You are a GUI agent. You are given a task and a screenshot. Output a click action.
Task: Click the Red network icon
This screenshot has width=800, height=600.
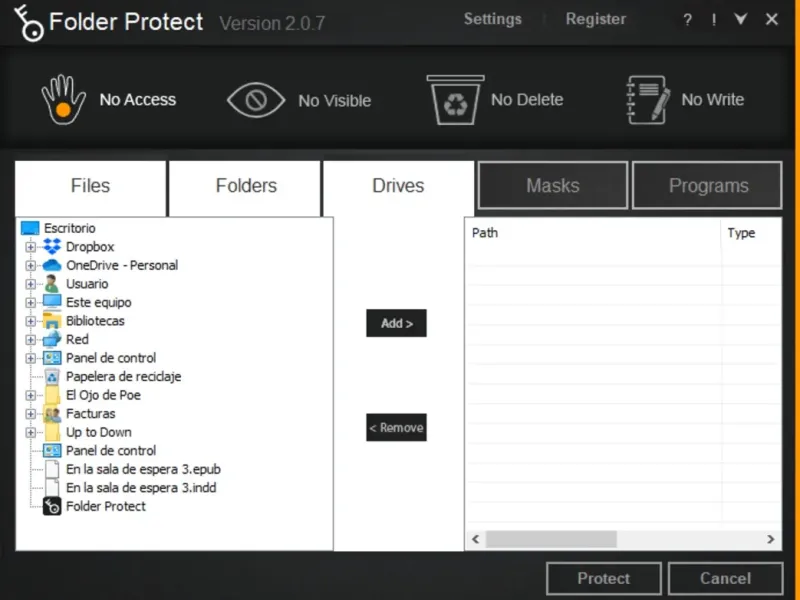coord(52,339)
